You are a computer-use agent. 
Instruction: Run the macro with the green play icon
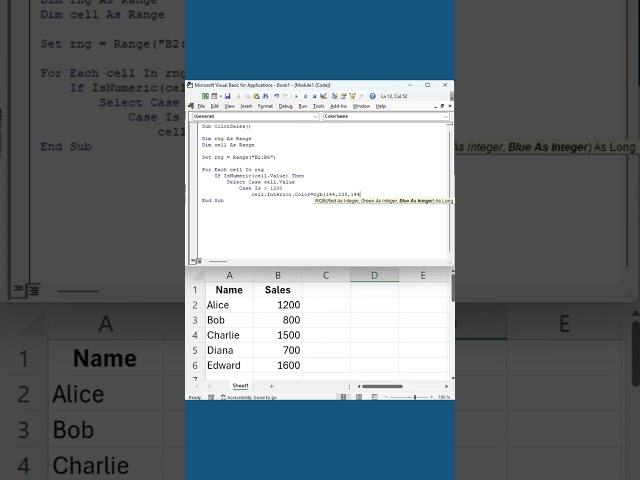click(296, 96)
